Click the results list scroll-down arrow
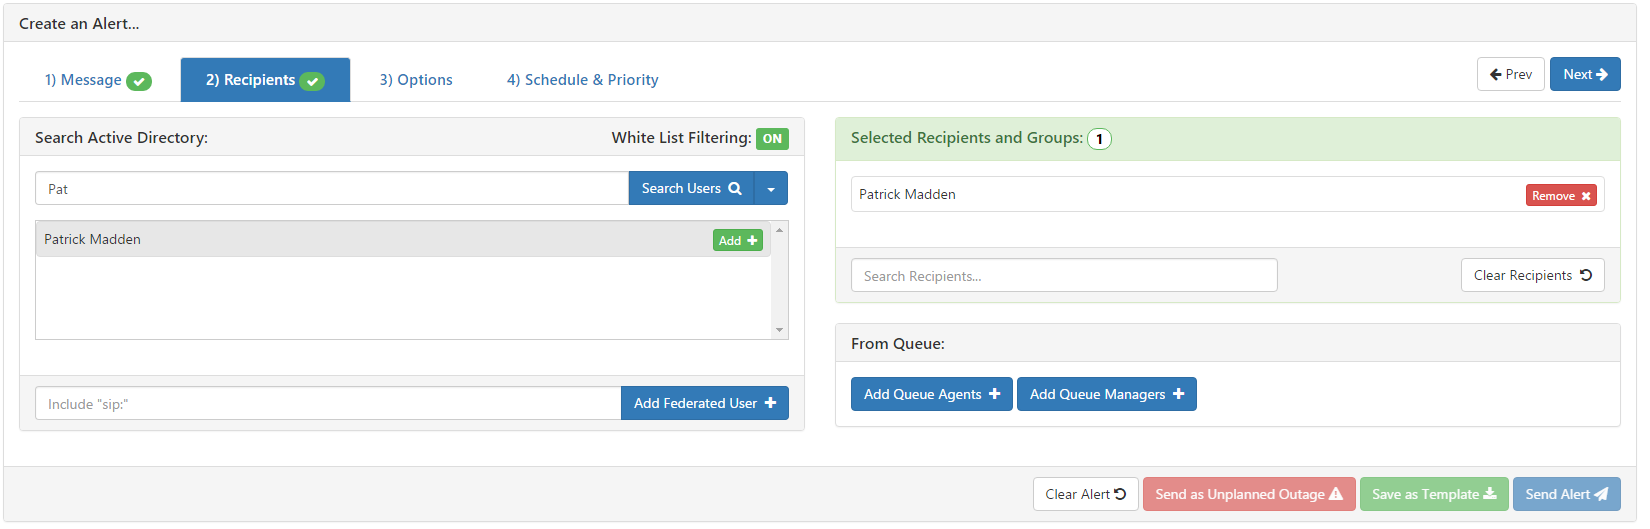Screen dimensions: 1650x529 [779, 330]
